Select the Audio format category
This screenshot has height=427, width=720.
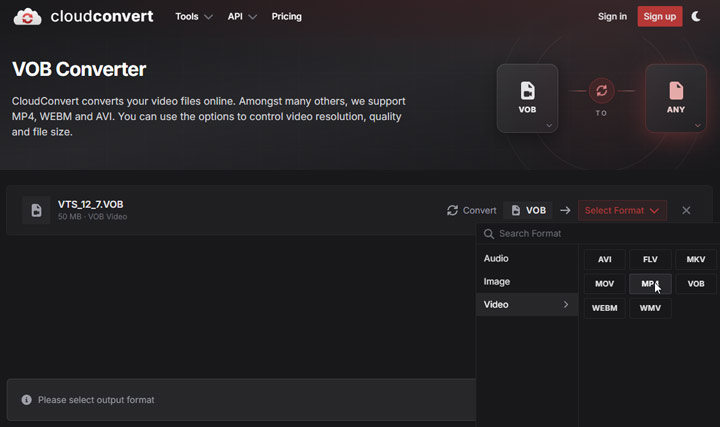(x=527, y=258)
